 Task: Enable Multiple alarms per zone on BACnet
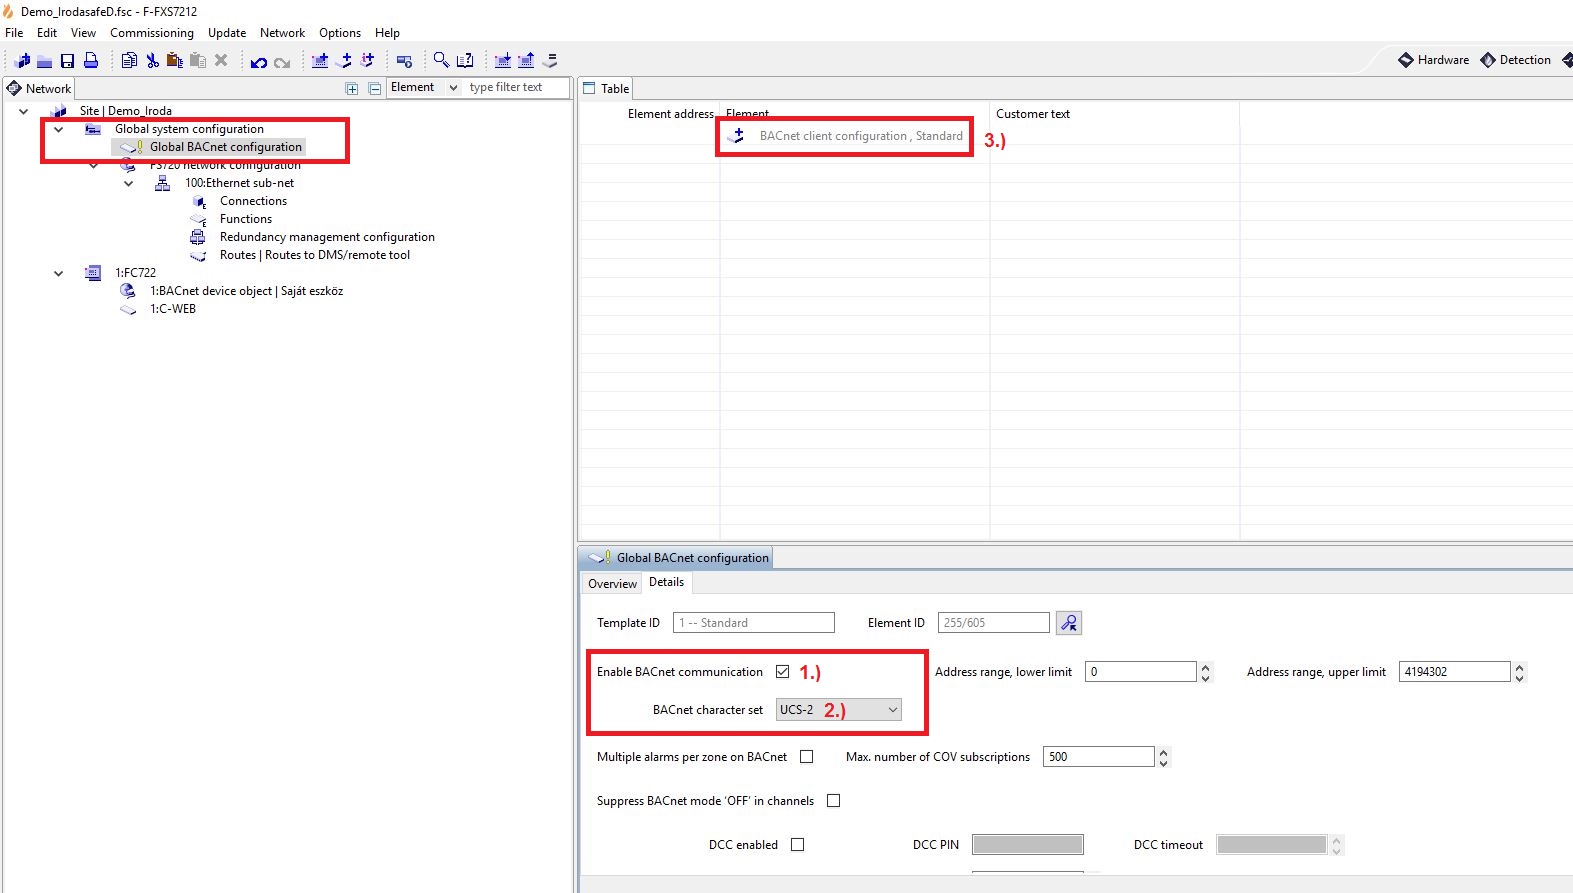(806, 757)
